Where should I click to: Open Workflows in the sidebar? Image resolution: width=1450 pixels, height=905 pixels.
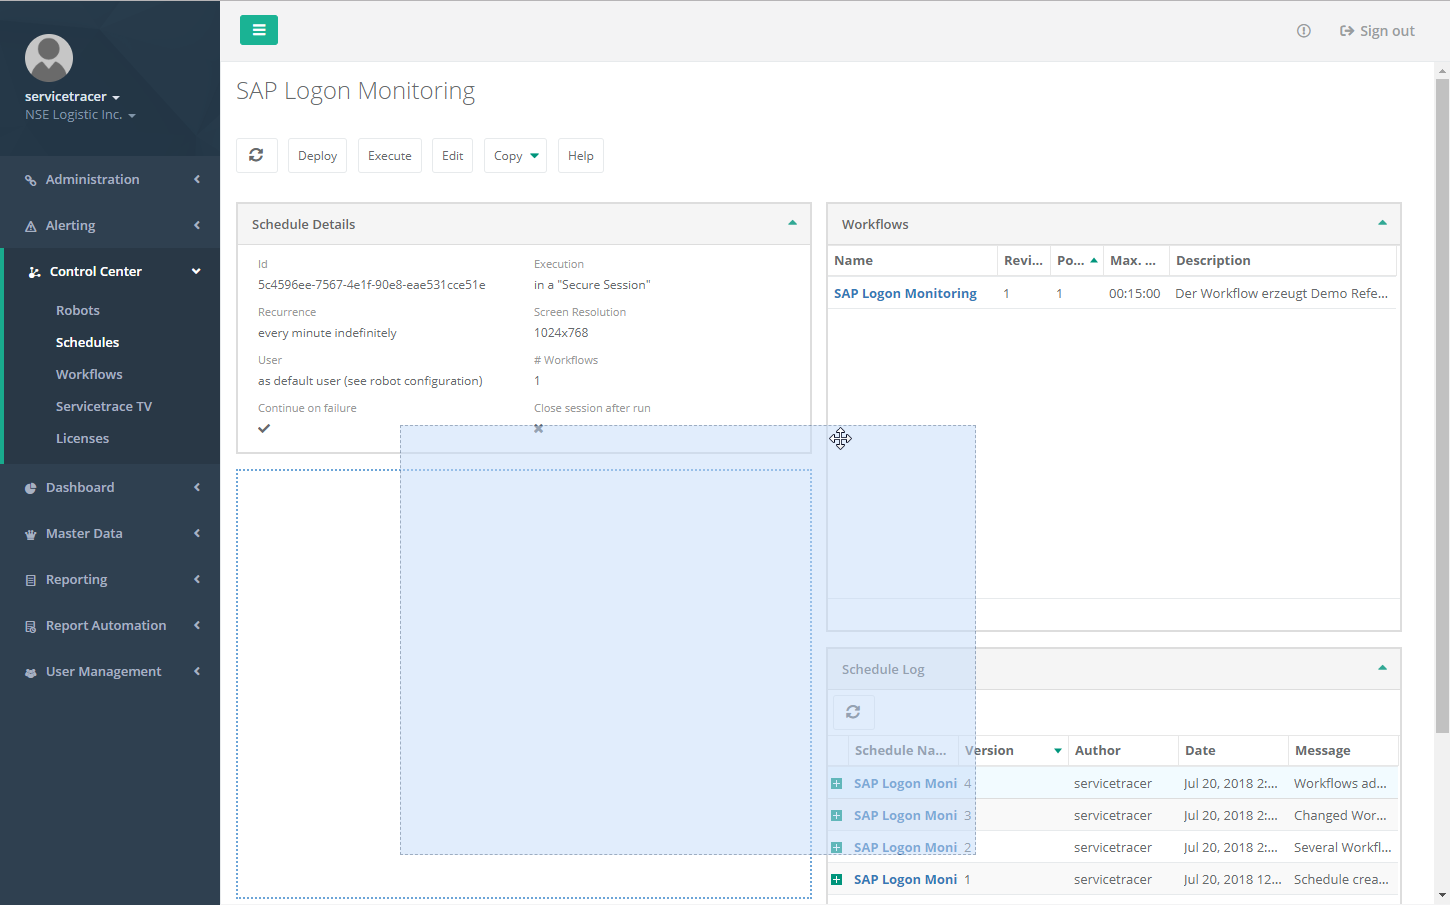pos(89,374)
